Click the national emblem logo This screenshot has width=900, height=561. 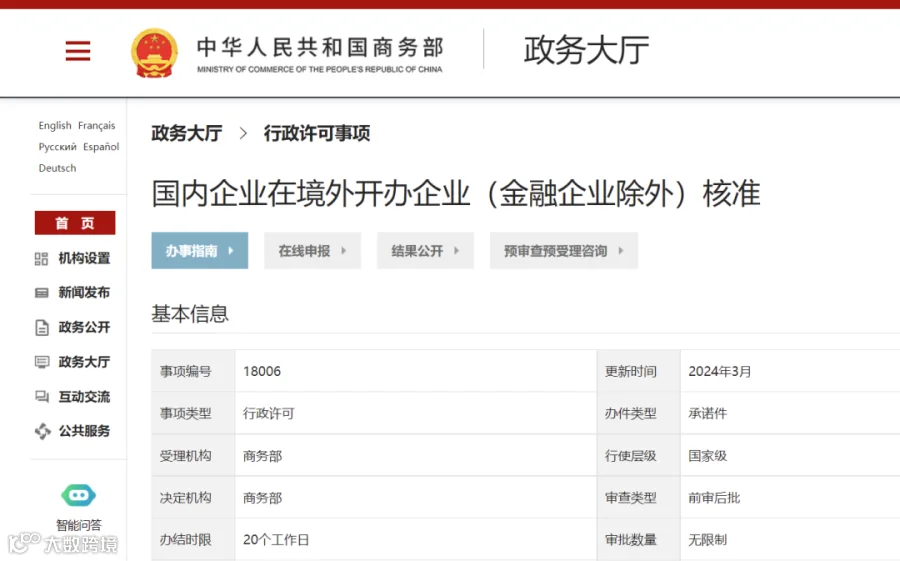coord(154,53)
